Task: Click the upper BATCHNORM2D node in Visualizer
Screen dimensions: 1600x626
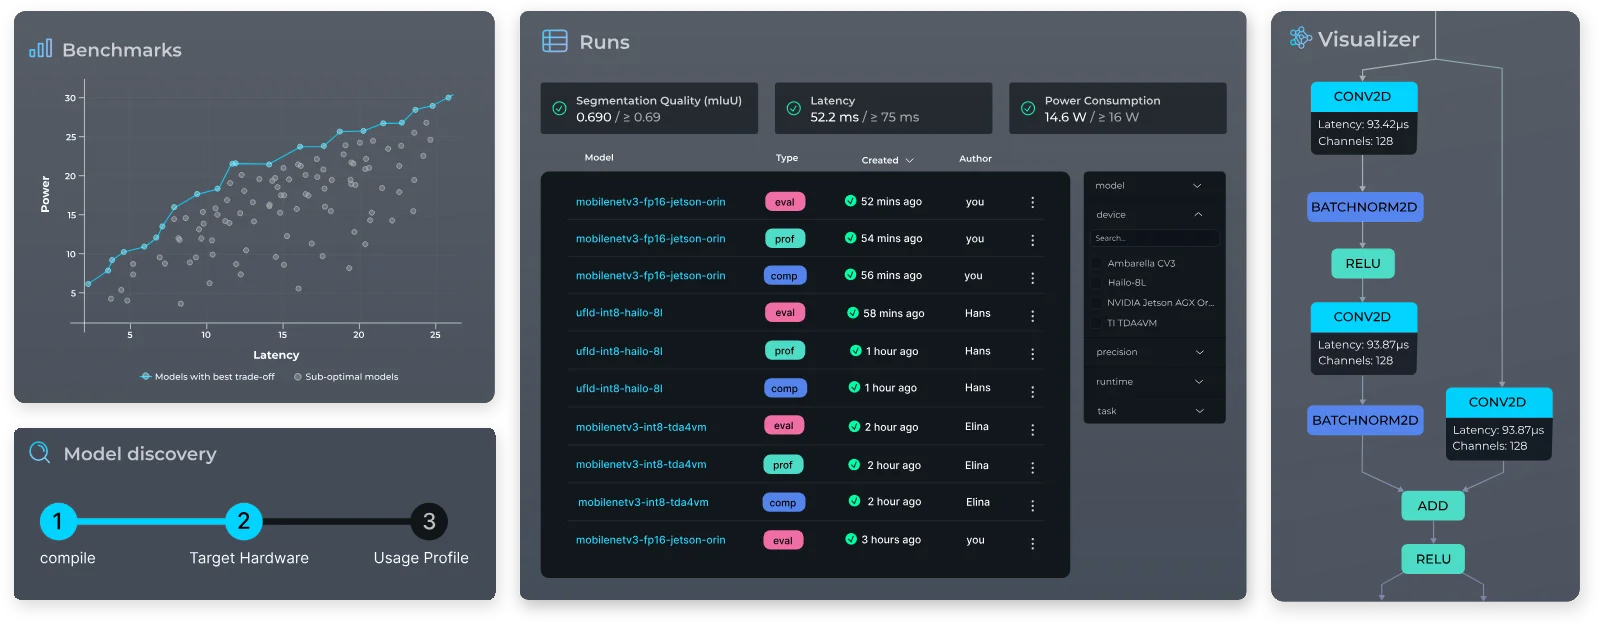Action: coord(1364,207)
